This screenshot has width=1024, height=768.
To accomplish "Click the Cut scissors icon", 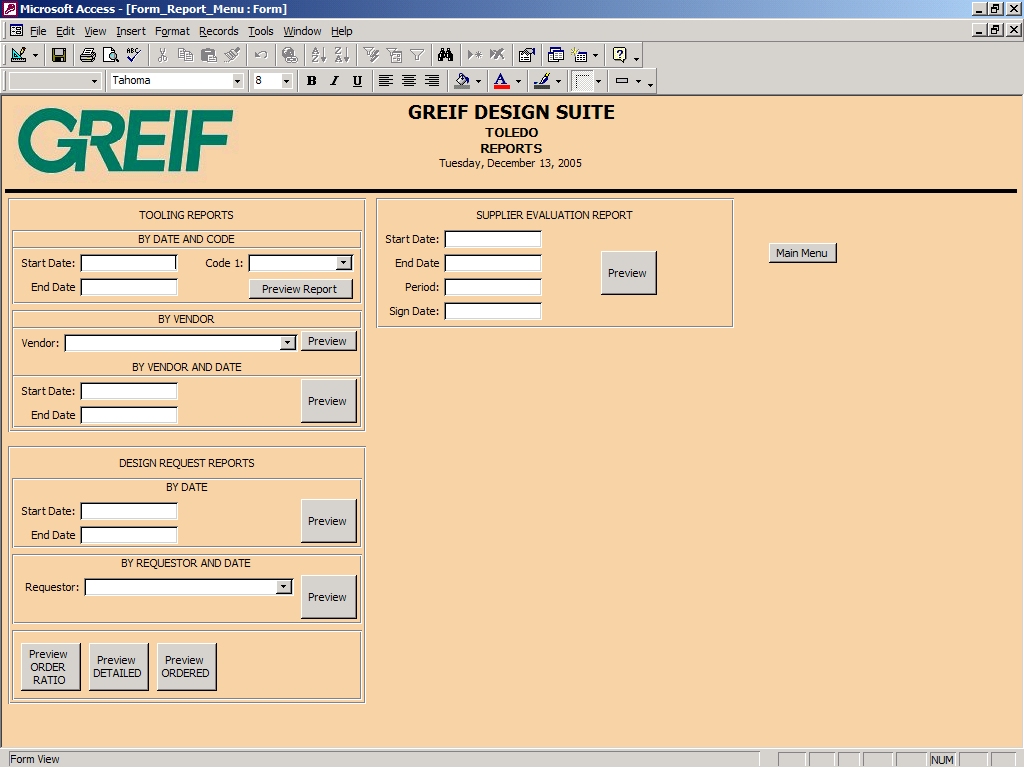I will [x=163, y=56].
